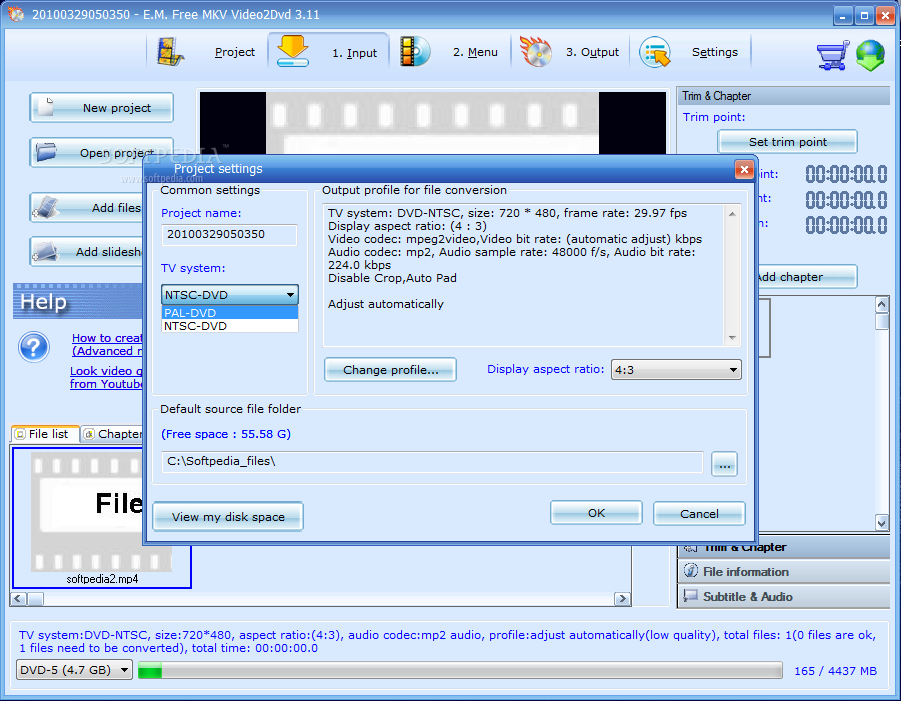The image size is (901, 701).
Task: Click the Subtitle & Audio panel icon
Action: (690, 596)
